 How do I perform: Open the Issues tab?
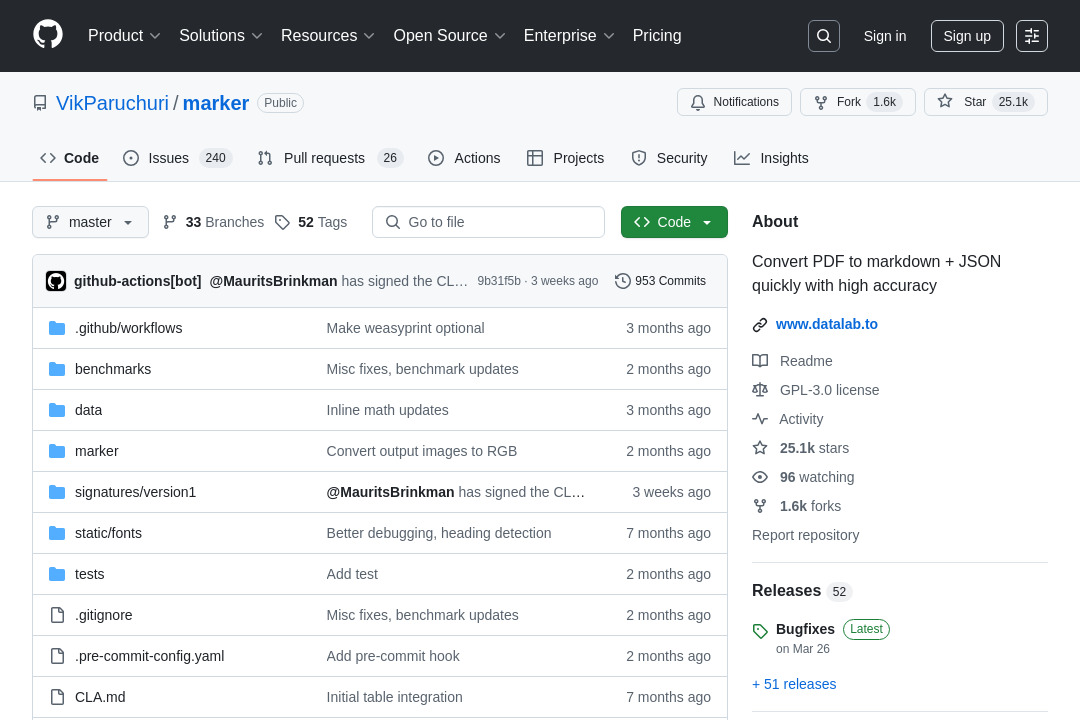tap(178, 158)
